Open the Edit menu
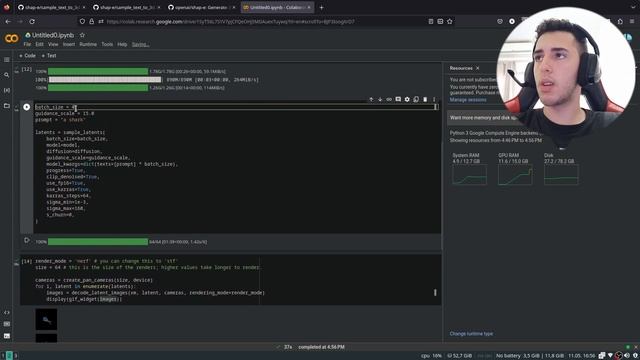The image size is (640, 360). 39,44
